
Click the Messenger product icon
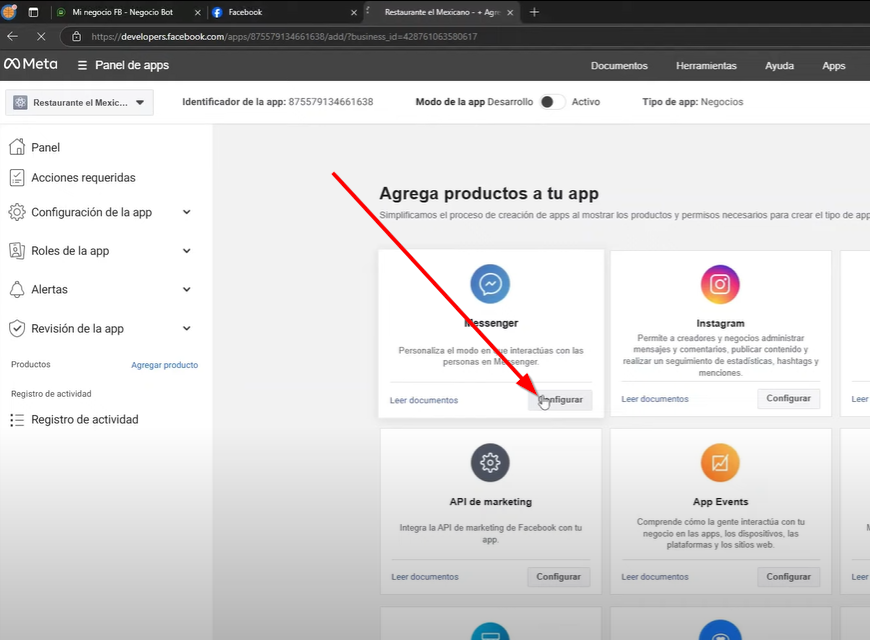[x=490, y=284]
